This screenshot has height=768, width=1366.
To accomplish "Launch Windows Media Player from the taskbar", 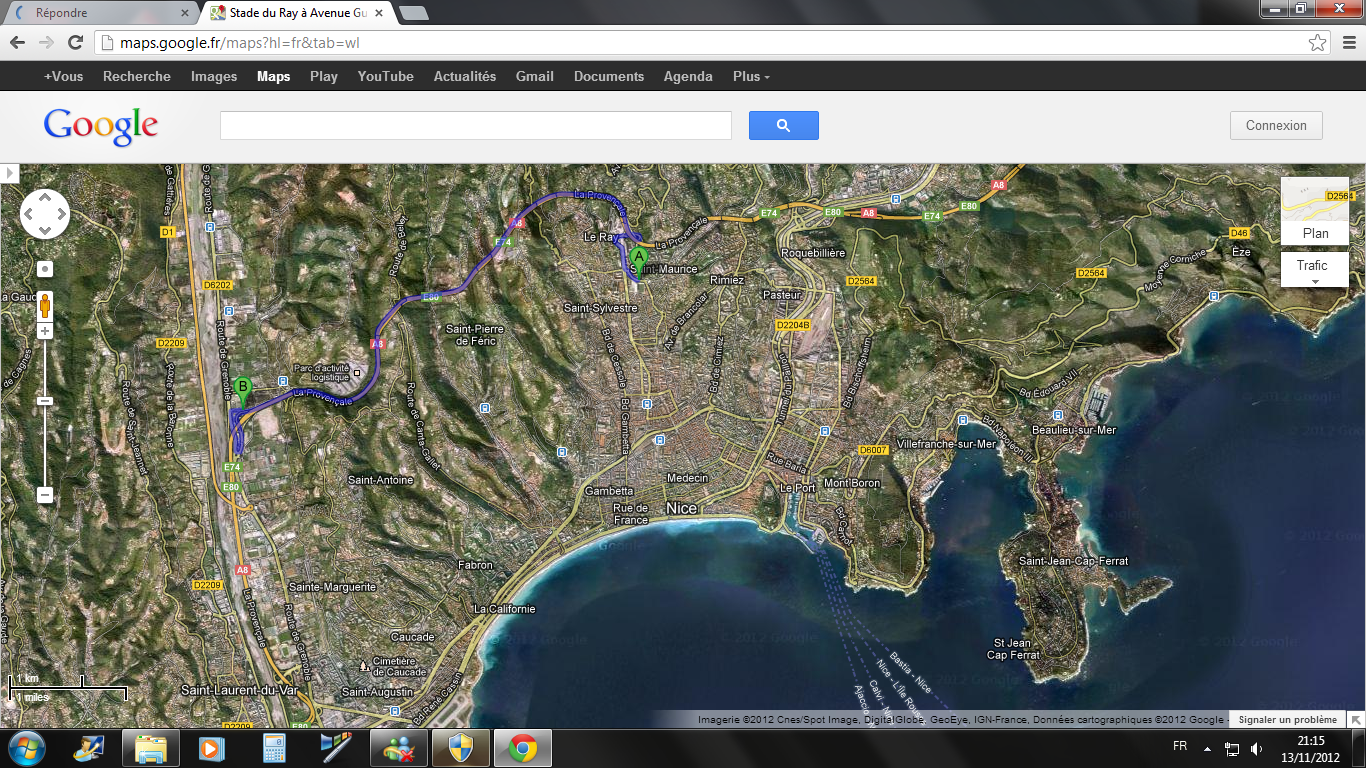I will pos(209,748).
